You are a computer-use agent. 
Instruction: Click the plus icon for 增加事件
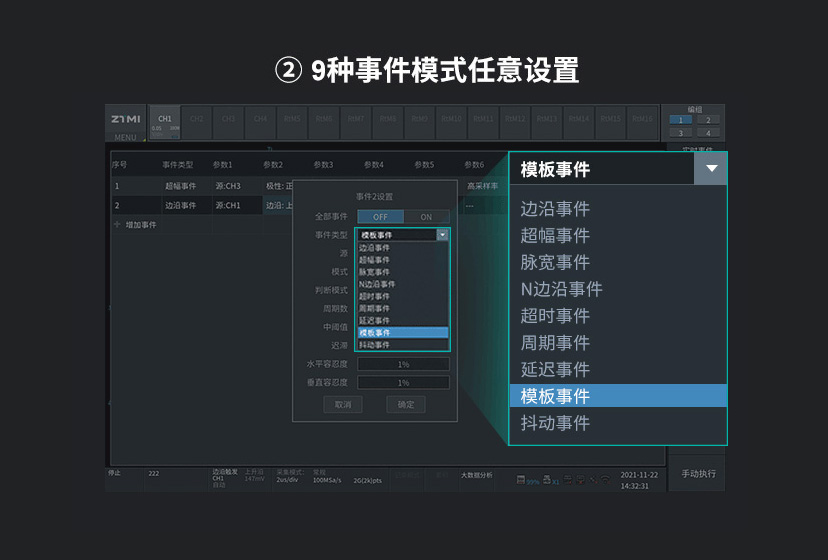[117, 225]
